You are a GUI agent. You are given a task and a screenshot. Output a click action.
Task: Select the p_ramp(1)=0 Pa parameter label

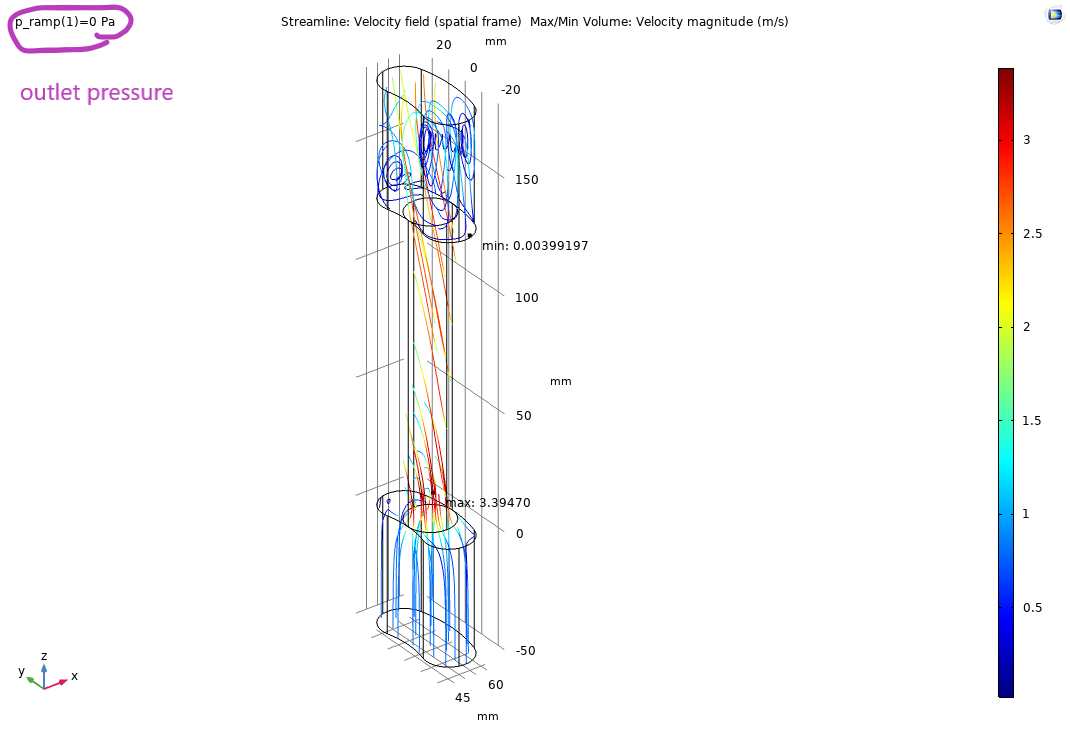[65, 22]
